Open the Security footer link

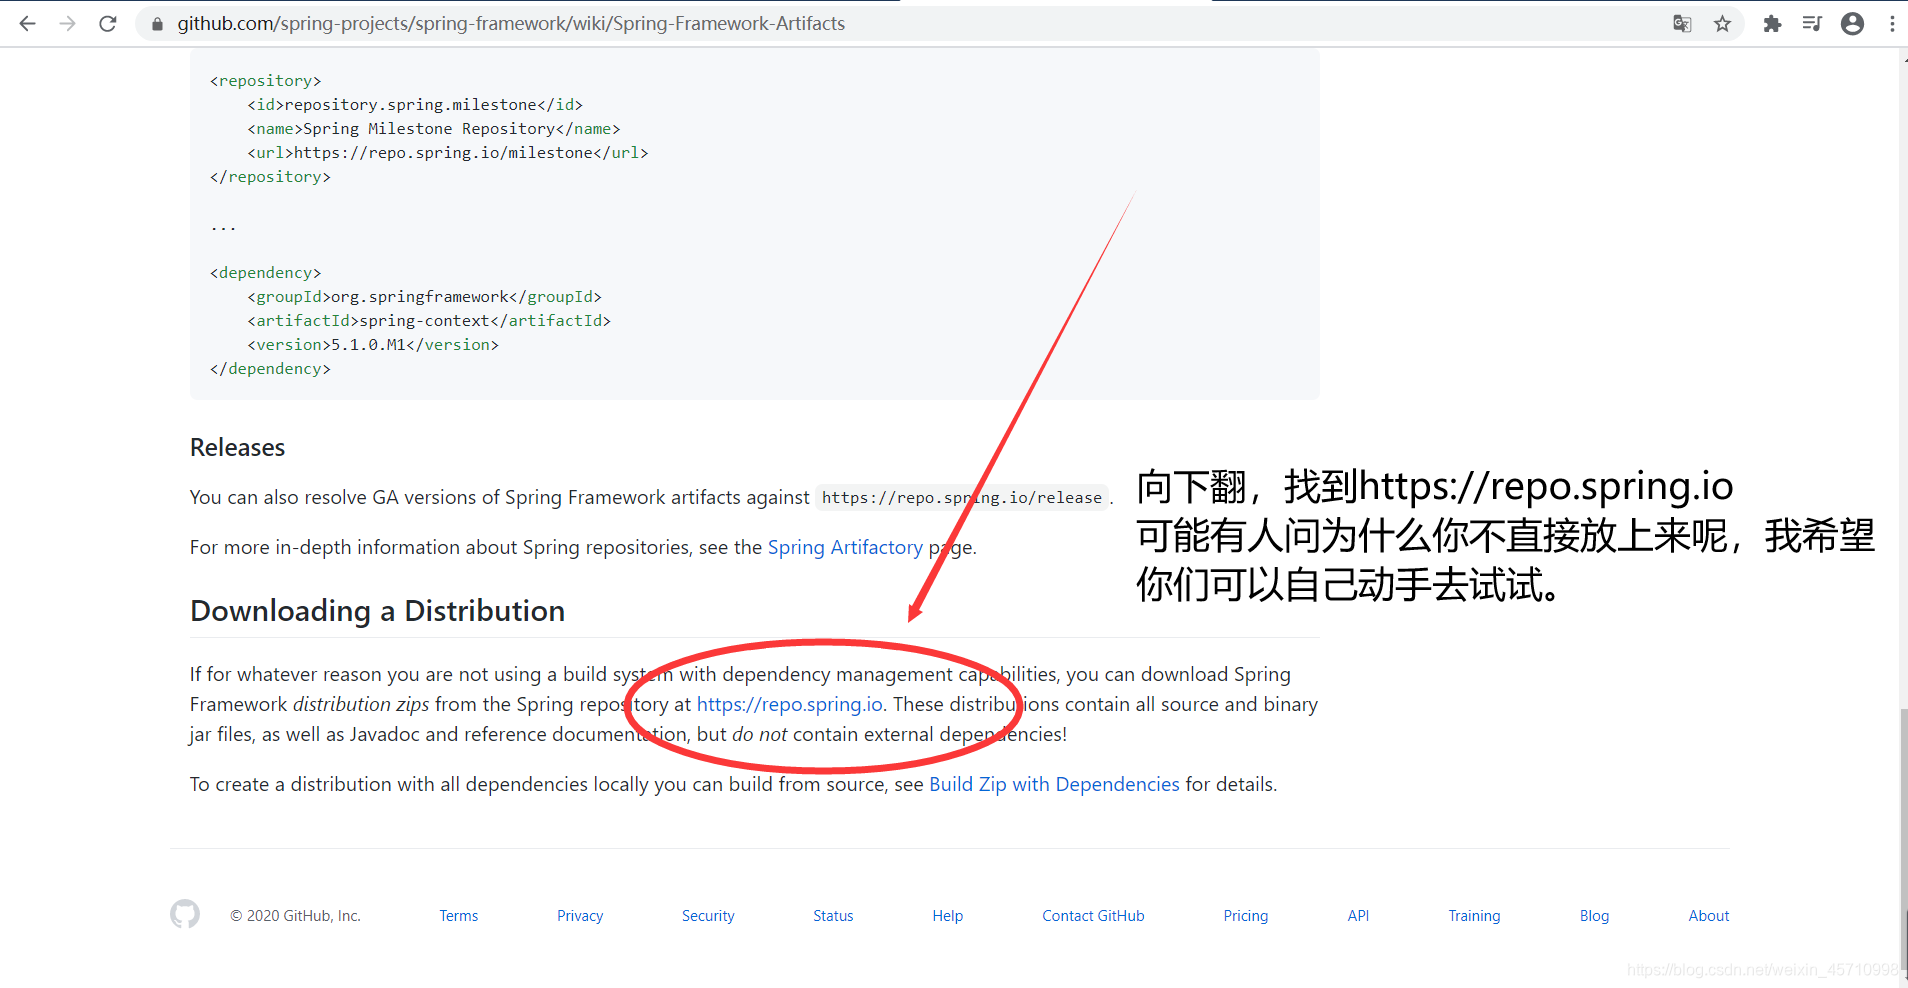(x=708, y=915)
